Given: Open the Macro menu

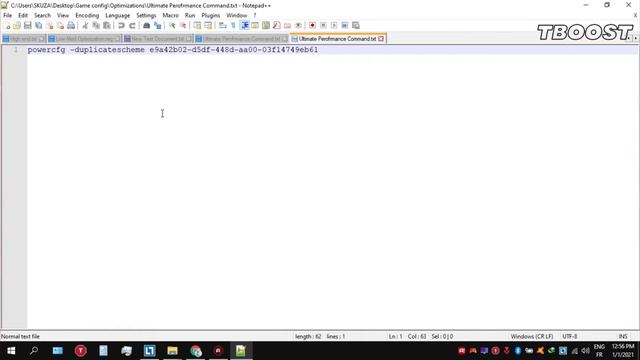Looking at the screenshot, I should click(x=171, y=15).
